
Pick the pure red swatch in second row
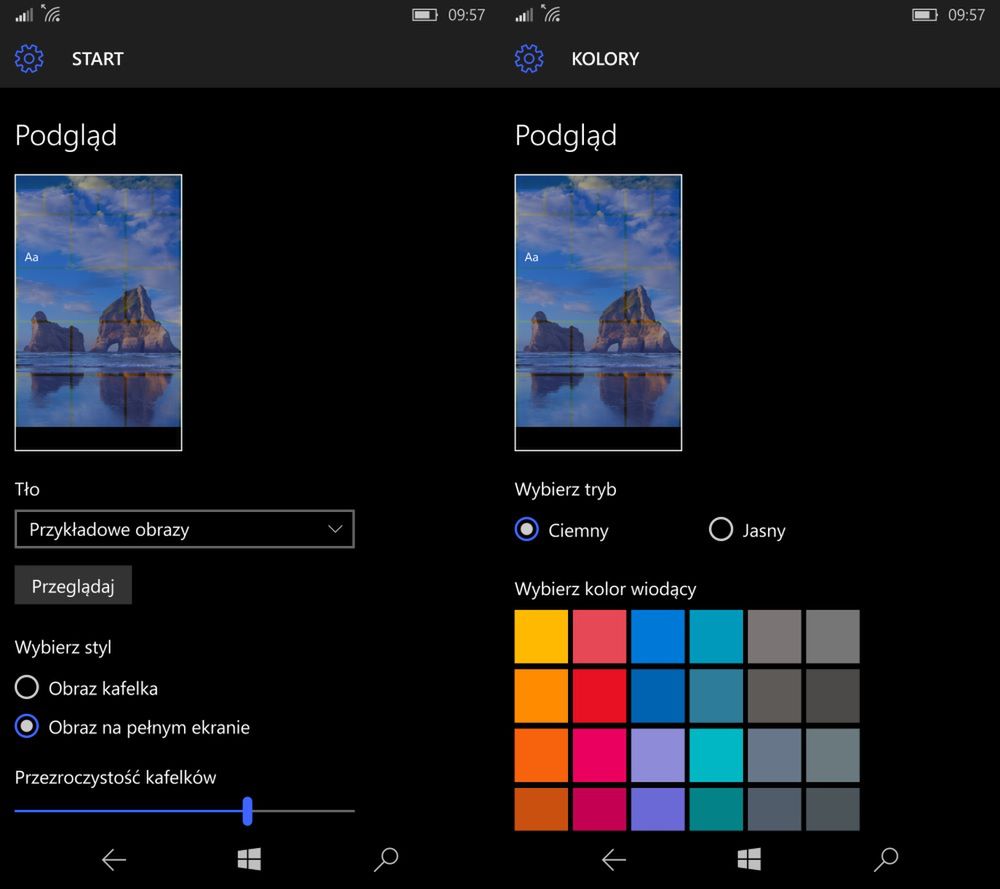(599, 696)
